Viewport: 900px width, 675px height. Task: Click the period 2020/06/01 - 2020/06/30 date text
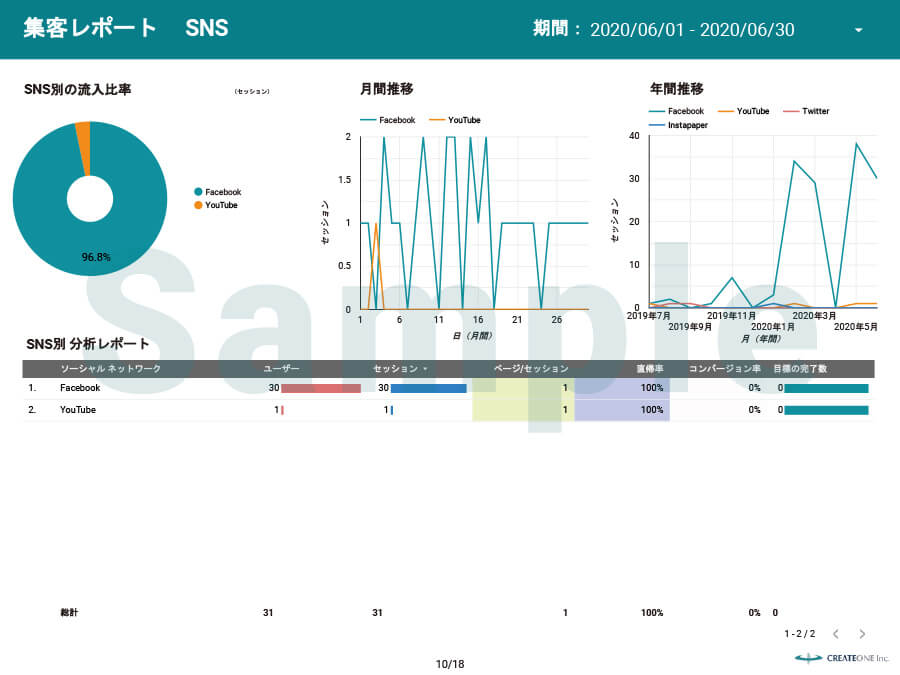(692, 30)
